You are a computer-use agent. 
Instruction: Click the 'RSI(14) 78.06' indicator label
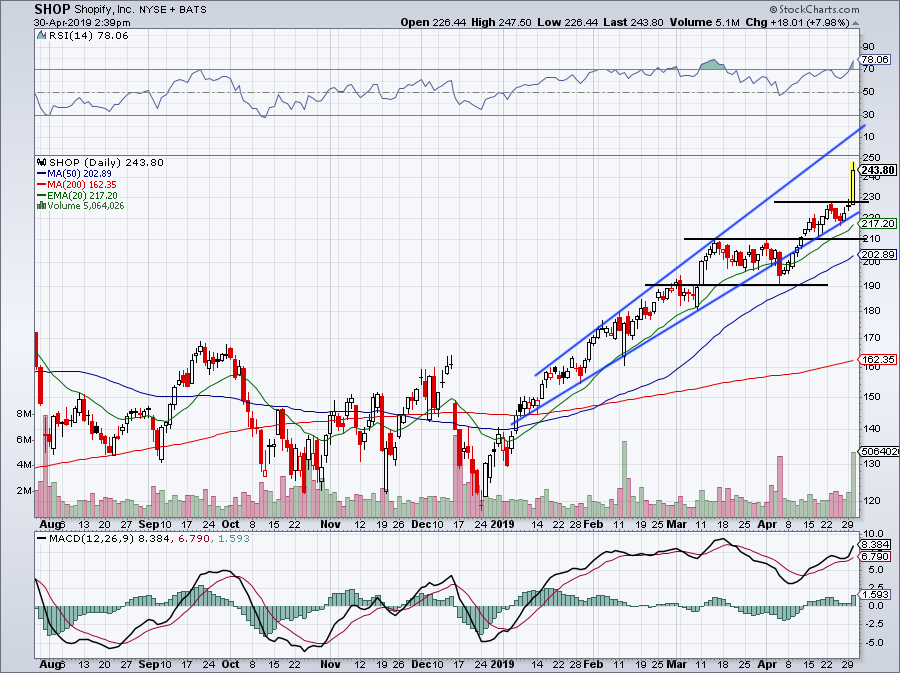88,36
